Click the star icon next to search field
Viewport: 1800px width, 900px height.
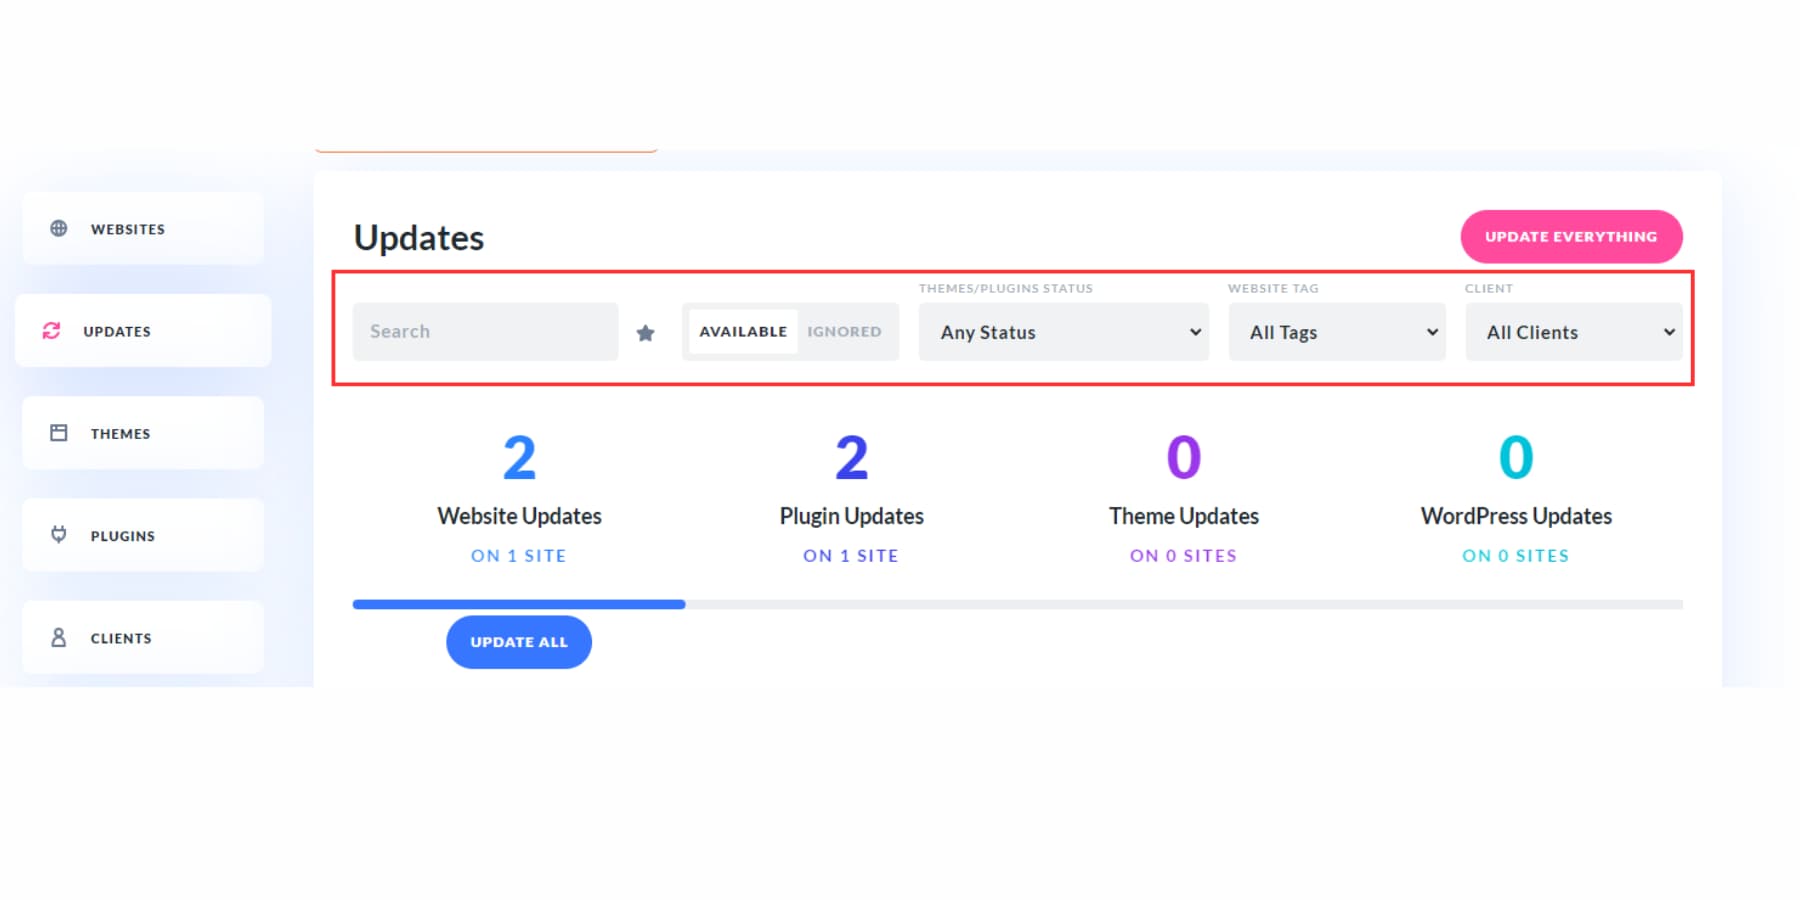click(646, 332)
